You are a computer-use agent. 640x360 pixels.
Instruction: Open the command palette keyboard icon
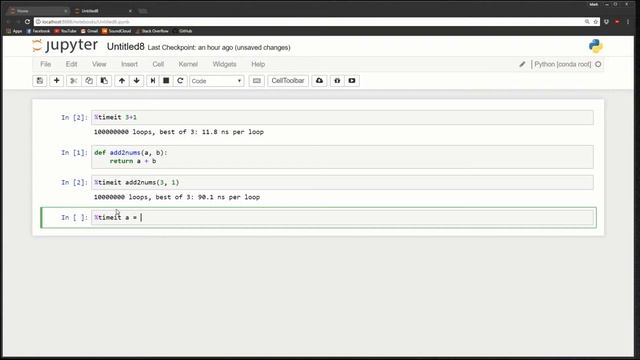coord(256,81)
